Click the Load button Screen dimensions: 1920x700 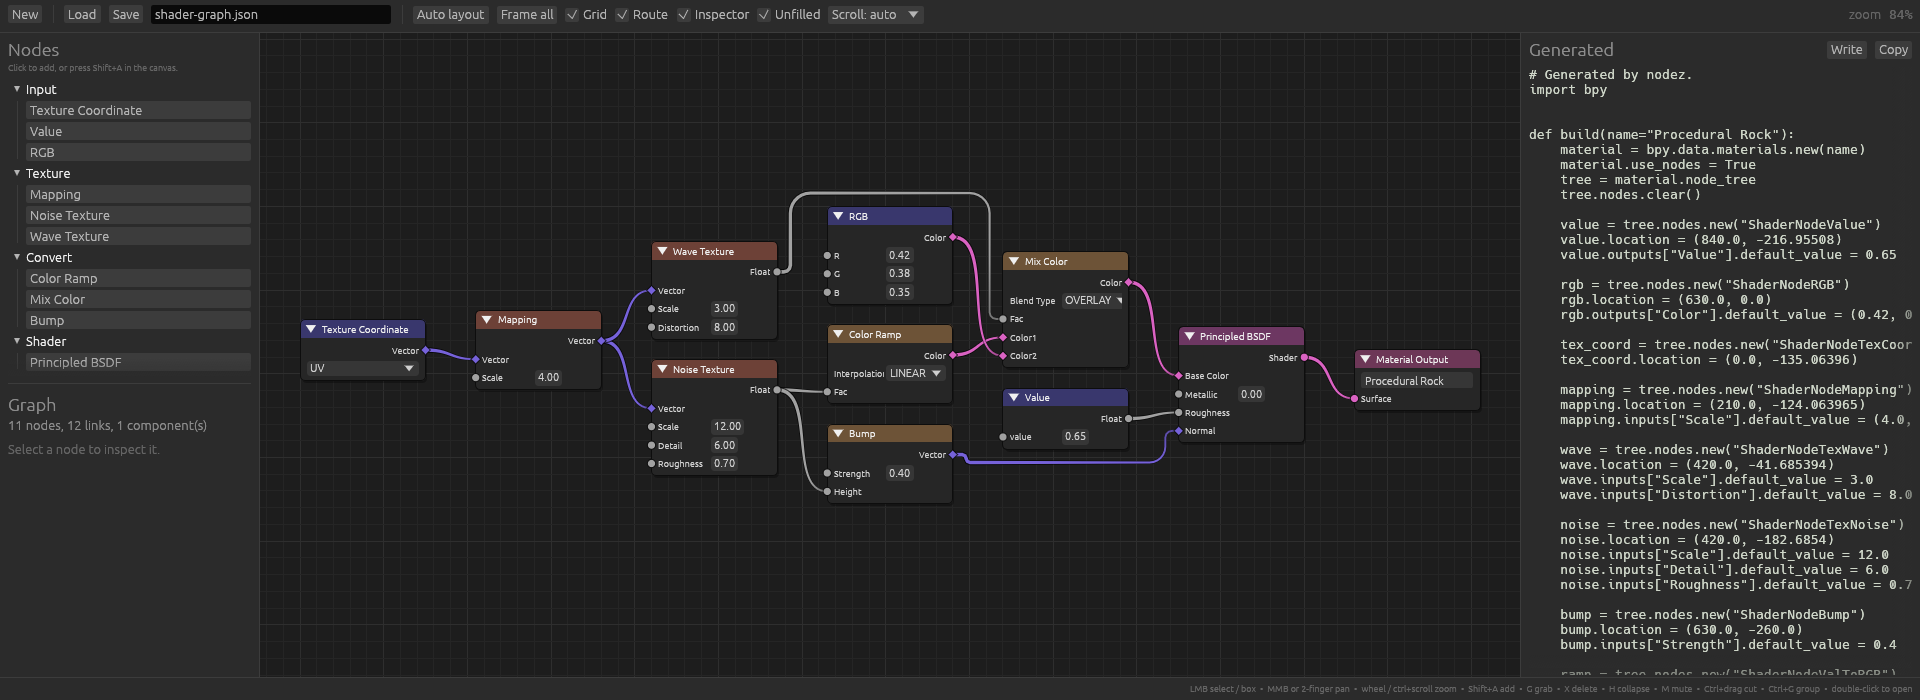82,14
